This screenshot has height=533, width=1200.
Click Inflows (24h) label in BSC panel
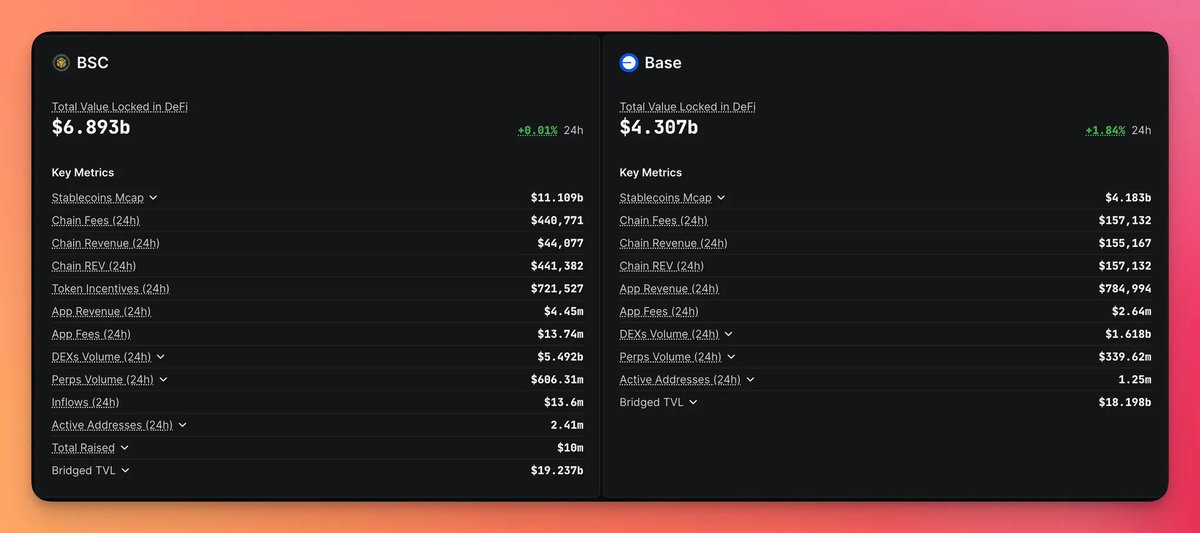(85, 402)
